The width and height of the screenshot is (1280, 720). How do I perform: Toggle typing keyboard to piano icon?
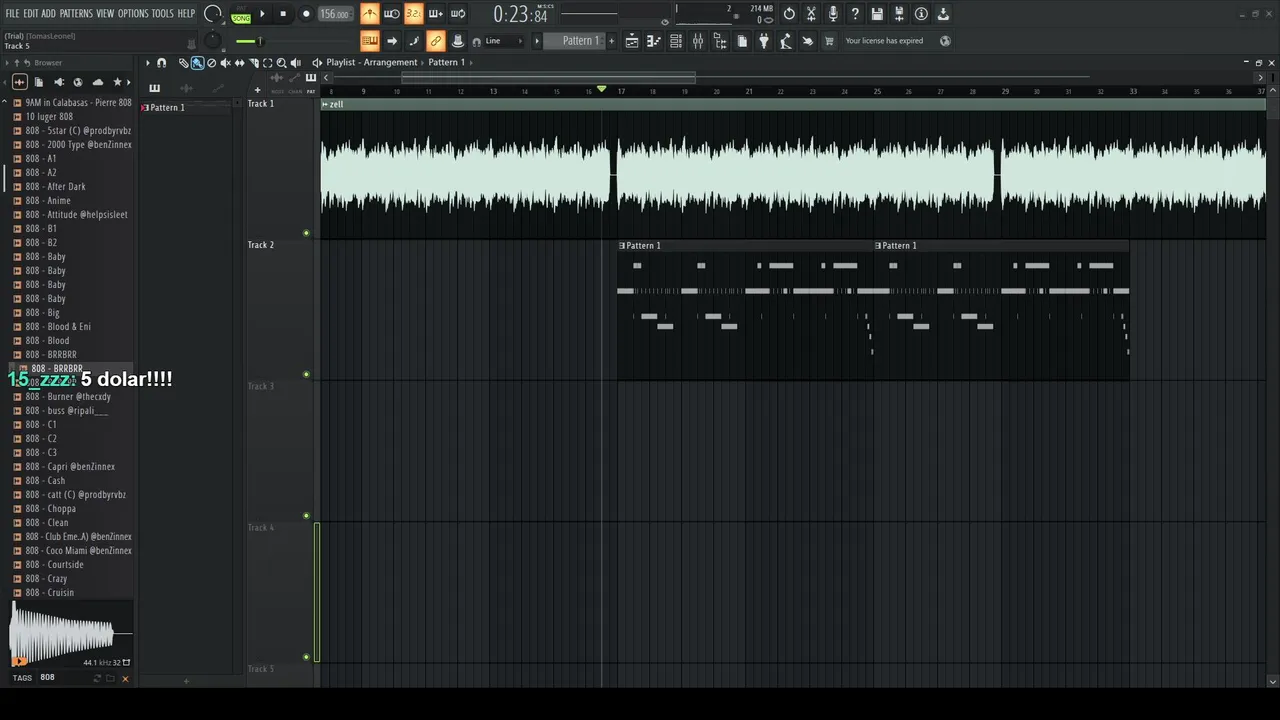[x=370, y=41]
